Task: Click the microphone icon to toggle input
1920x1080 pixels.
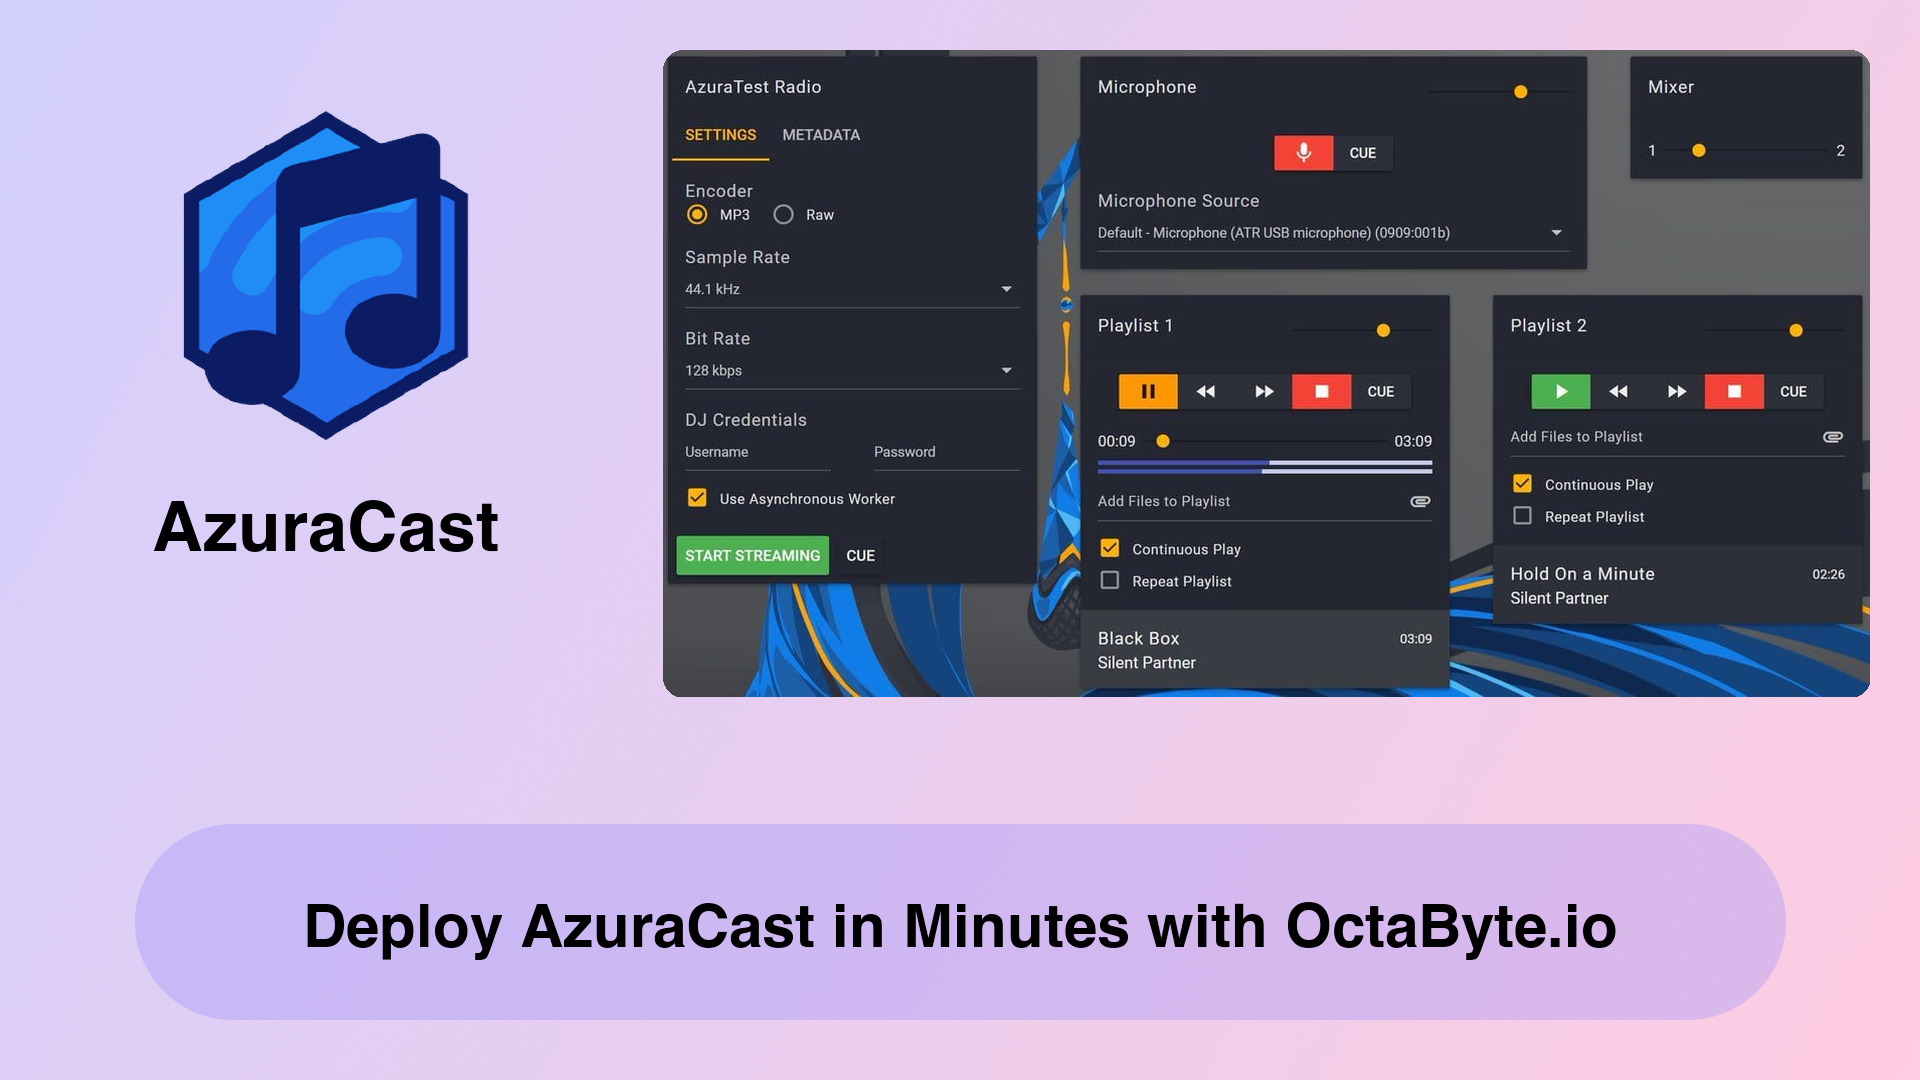Action: [1303, 153]
